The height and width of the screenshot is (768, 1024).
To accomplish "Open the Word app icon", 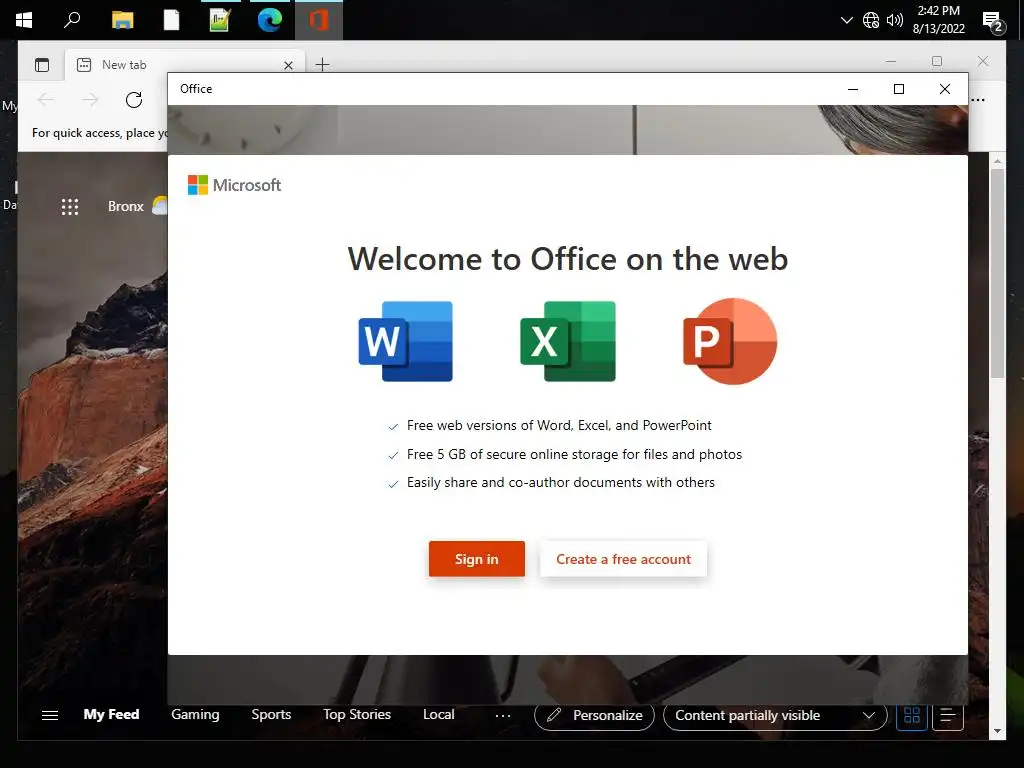I will 406,341.
